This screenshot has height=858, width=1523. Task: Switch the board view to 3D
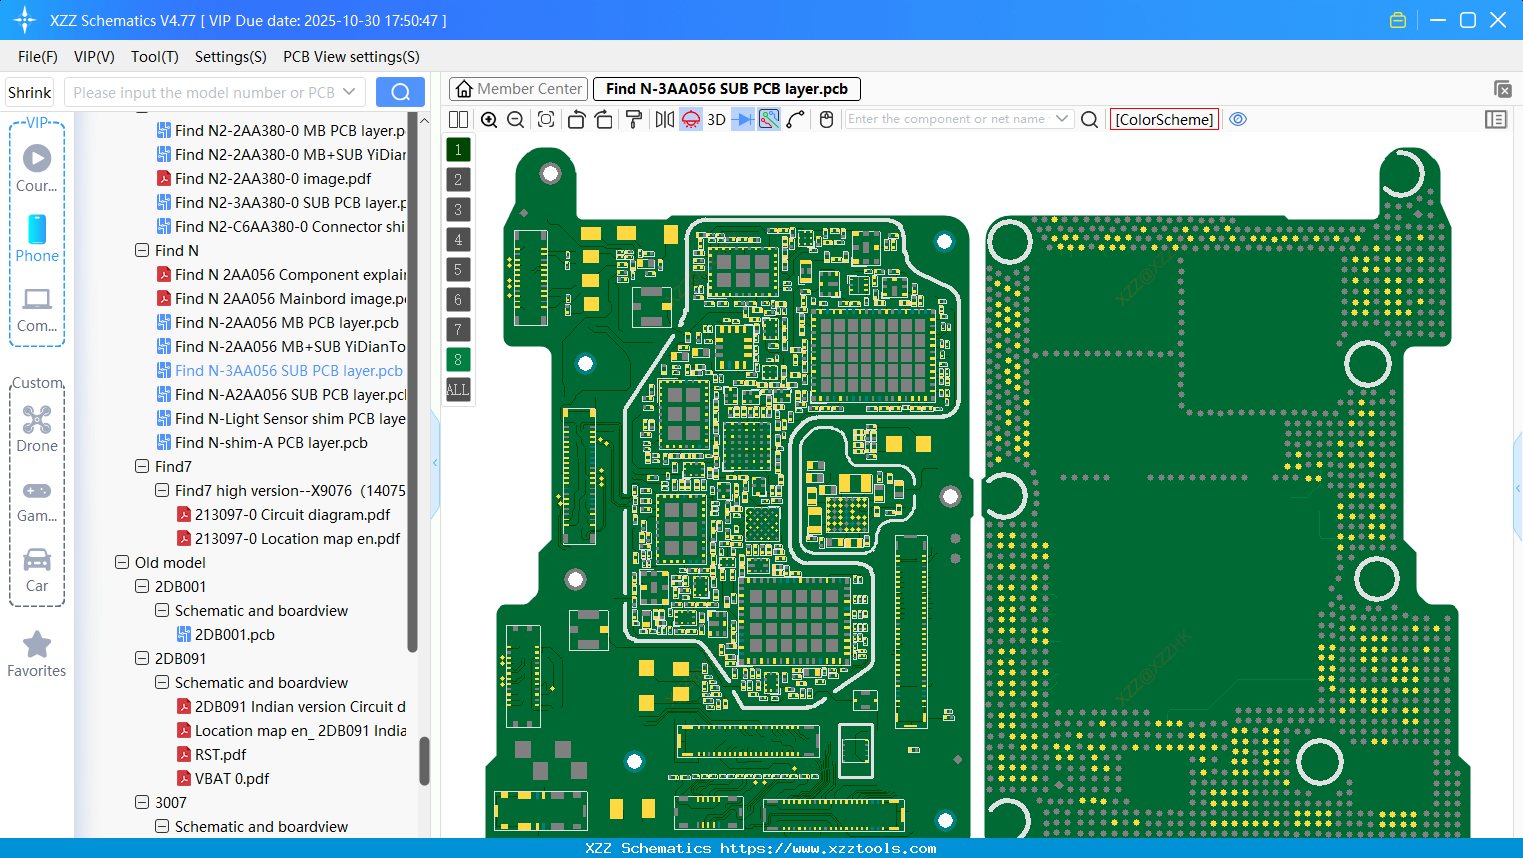[x=715, y=119]
